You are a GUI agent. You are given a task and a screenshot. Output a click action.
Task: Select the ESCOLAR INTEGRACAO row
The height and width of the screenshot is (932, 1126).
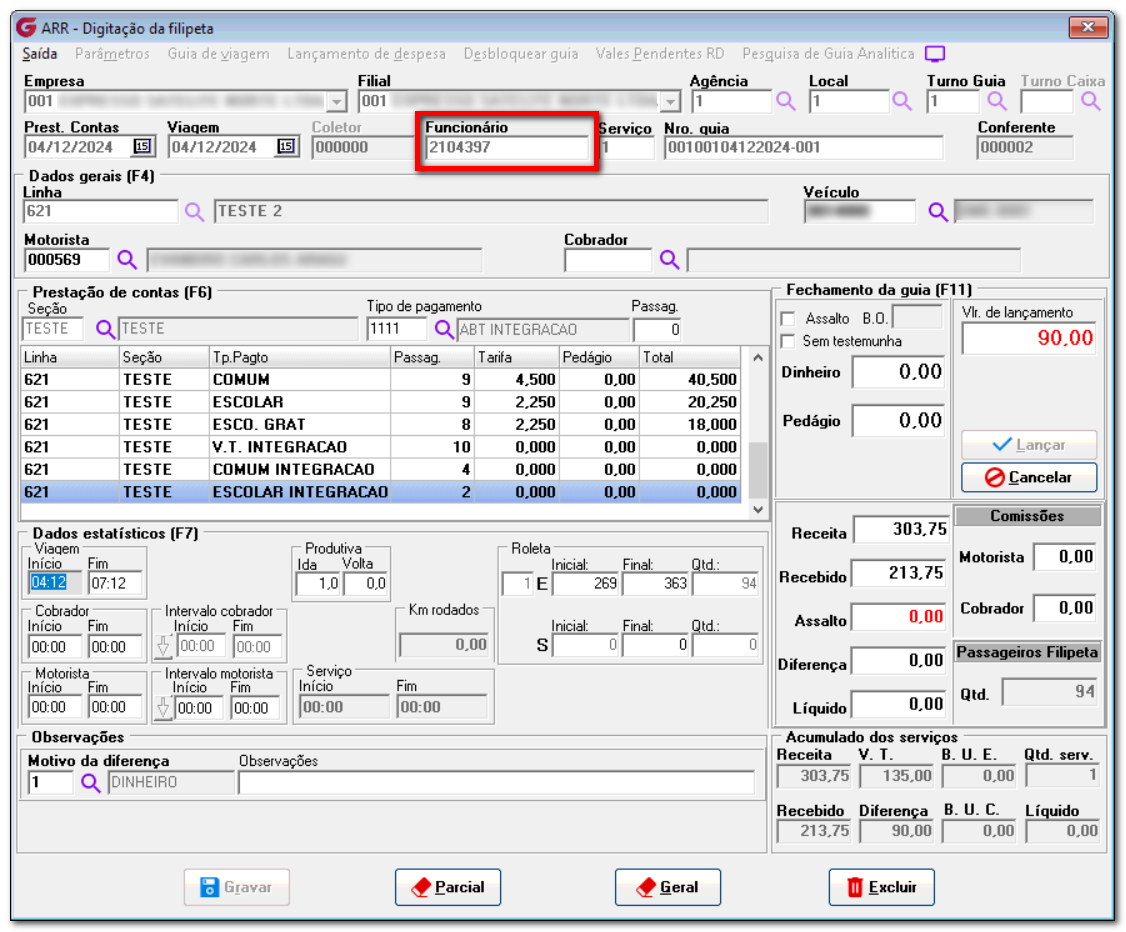pos(381,492)
